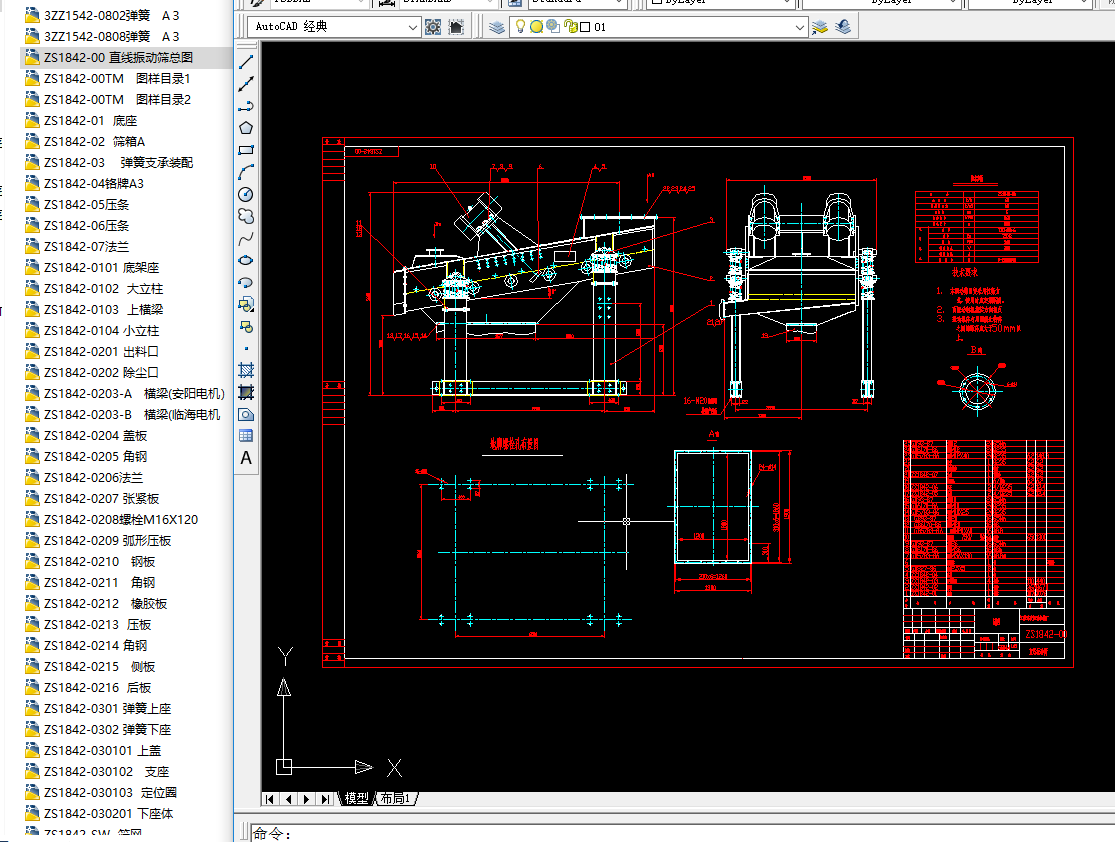Select the Revision Cloud tool

(246, 216)
